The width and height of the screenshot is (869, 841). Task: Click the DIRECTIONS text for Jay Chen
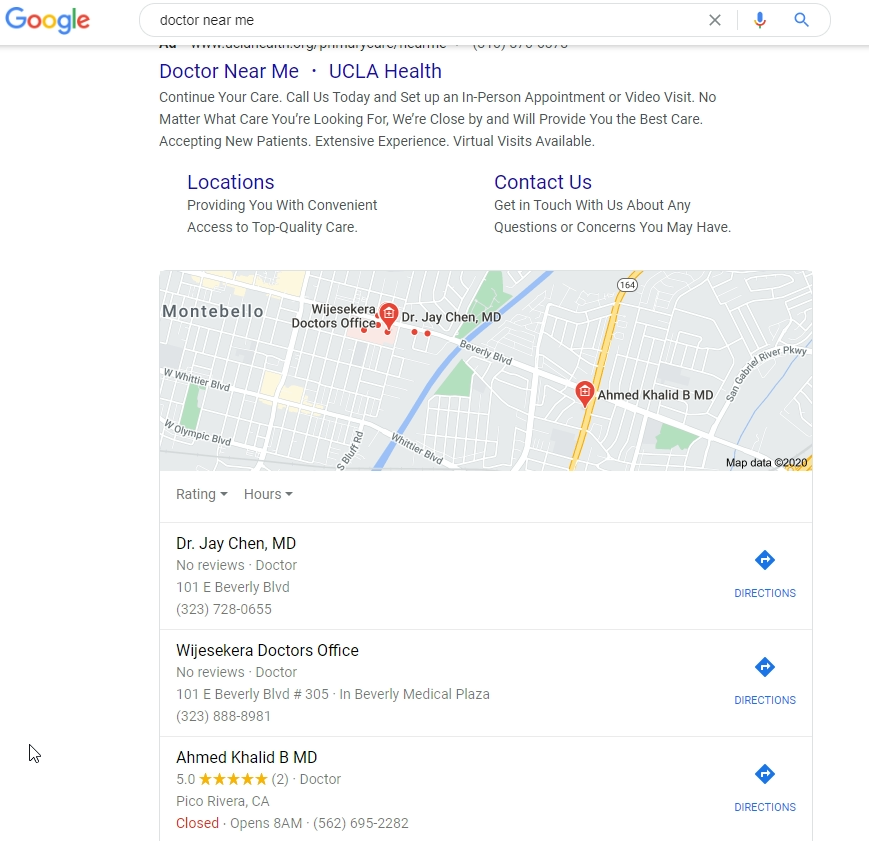(x=765, y=593)
